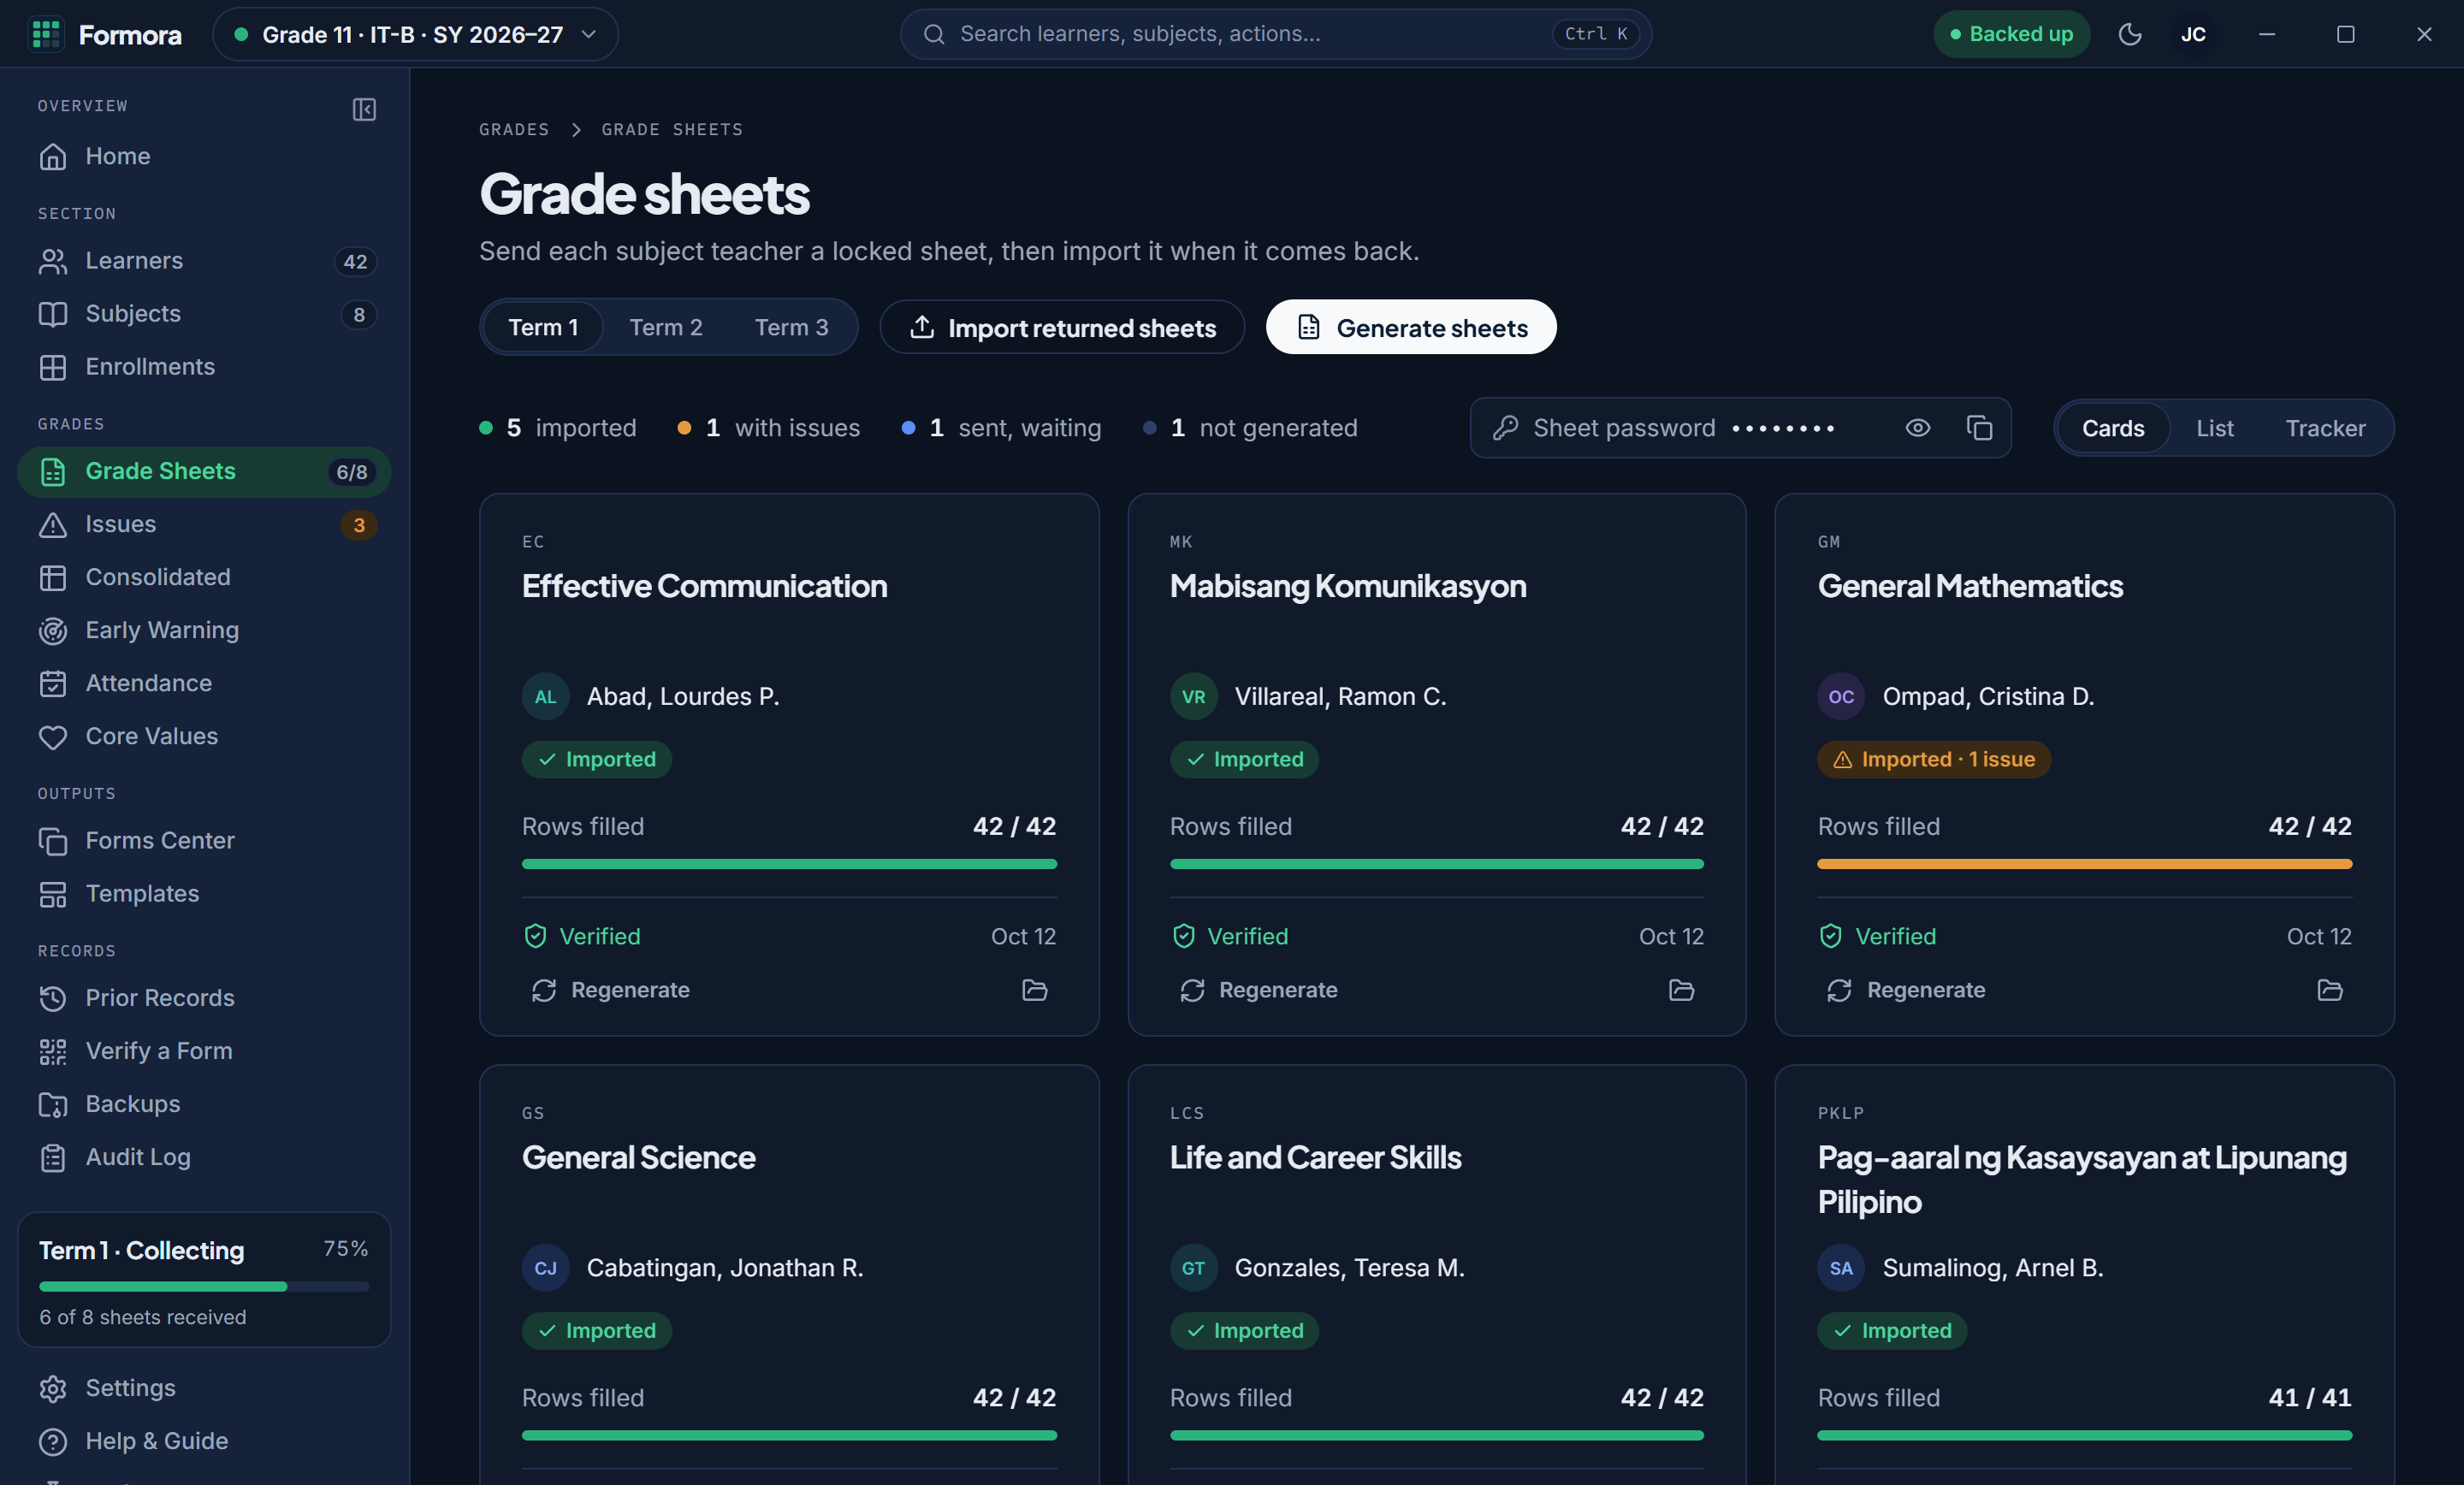The width and height of the screenshot is (2464, 1485).
Task: Open Issues with 3 badge
Action: (204, 524)
